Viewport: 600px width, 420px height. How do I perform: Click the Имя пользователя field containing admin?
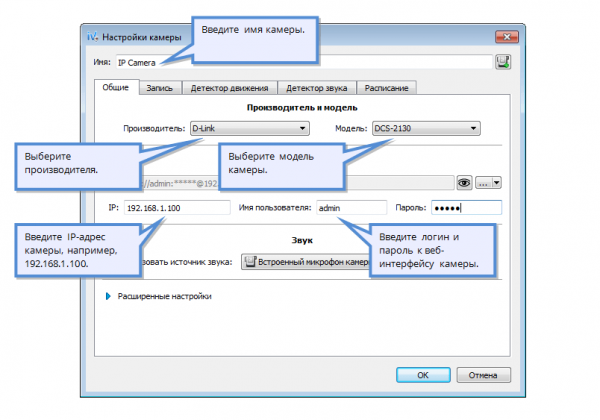coord(351,208)
